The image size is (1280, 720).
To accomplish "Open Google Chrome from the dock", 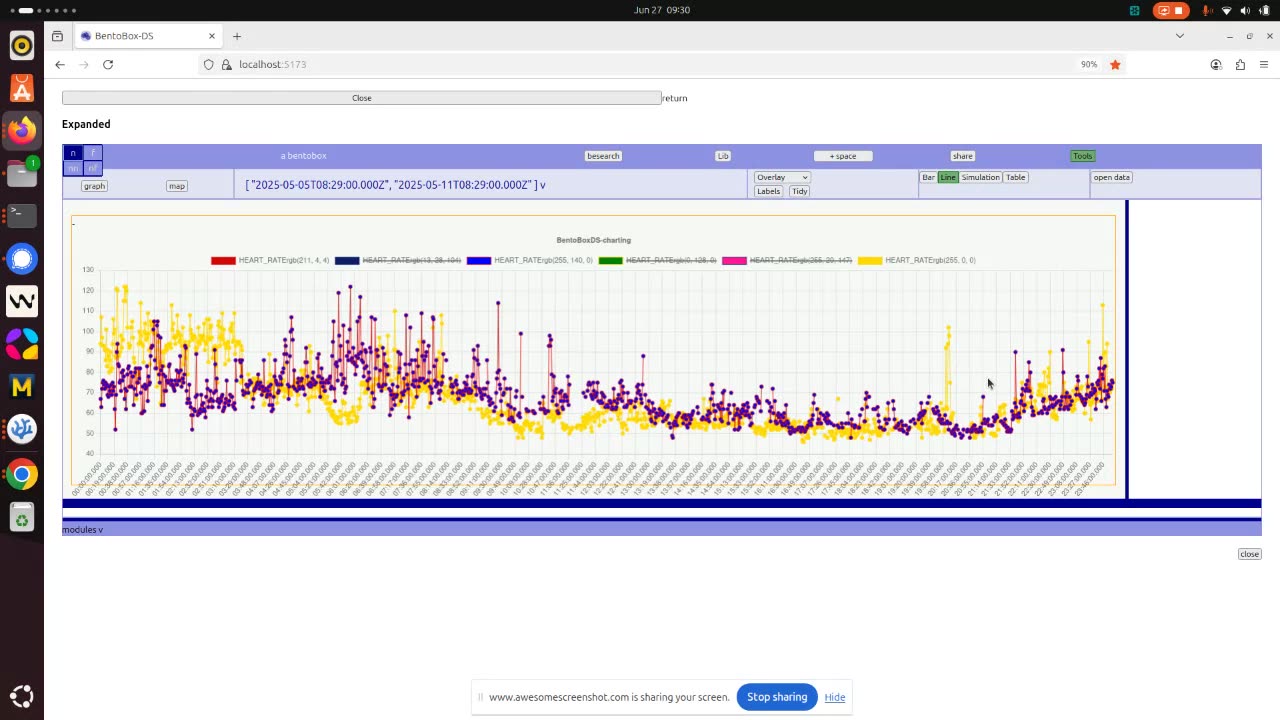I will 22,474.
